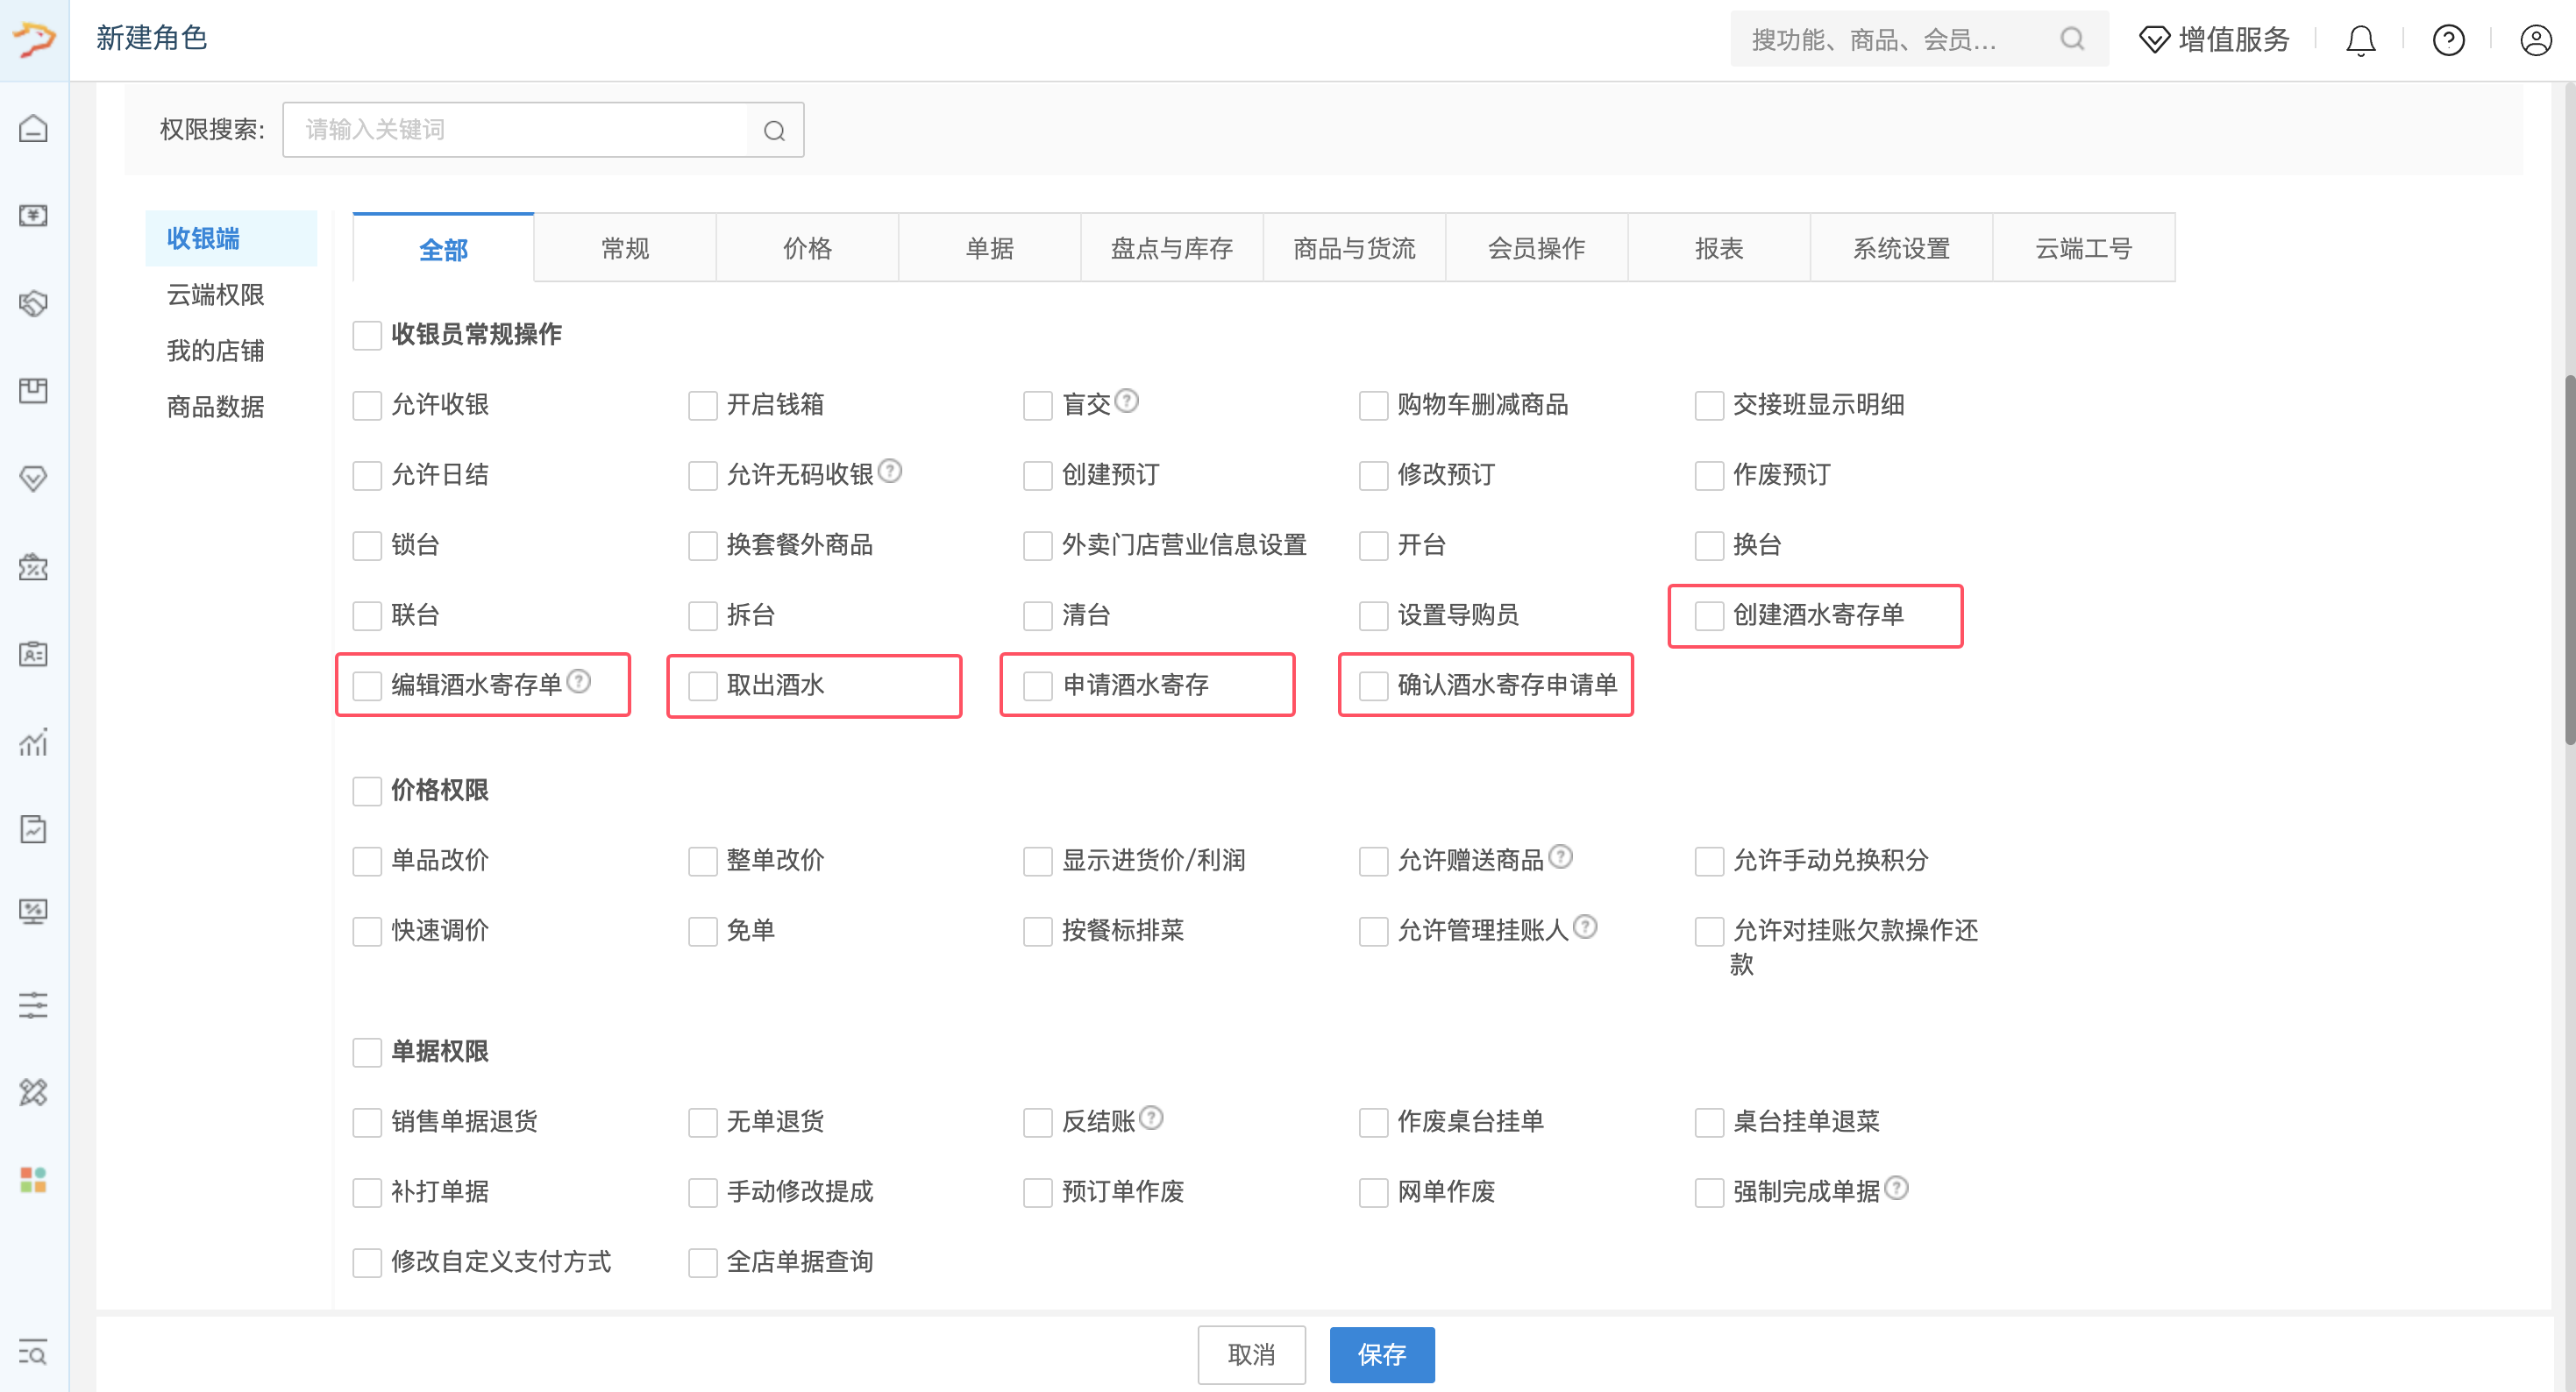Viewport: 2576px width, 1392px height.
Task: Open the percent monitor sidebar icon
Action: click(x=34, y=912)
